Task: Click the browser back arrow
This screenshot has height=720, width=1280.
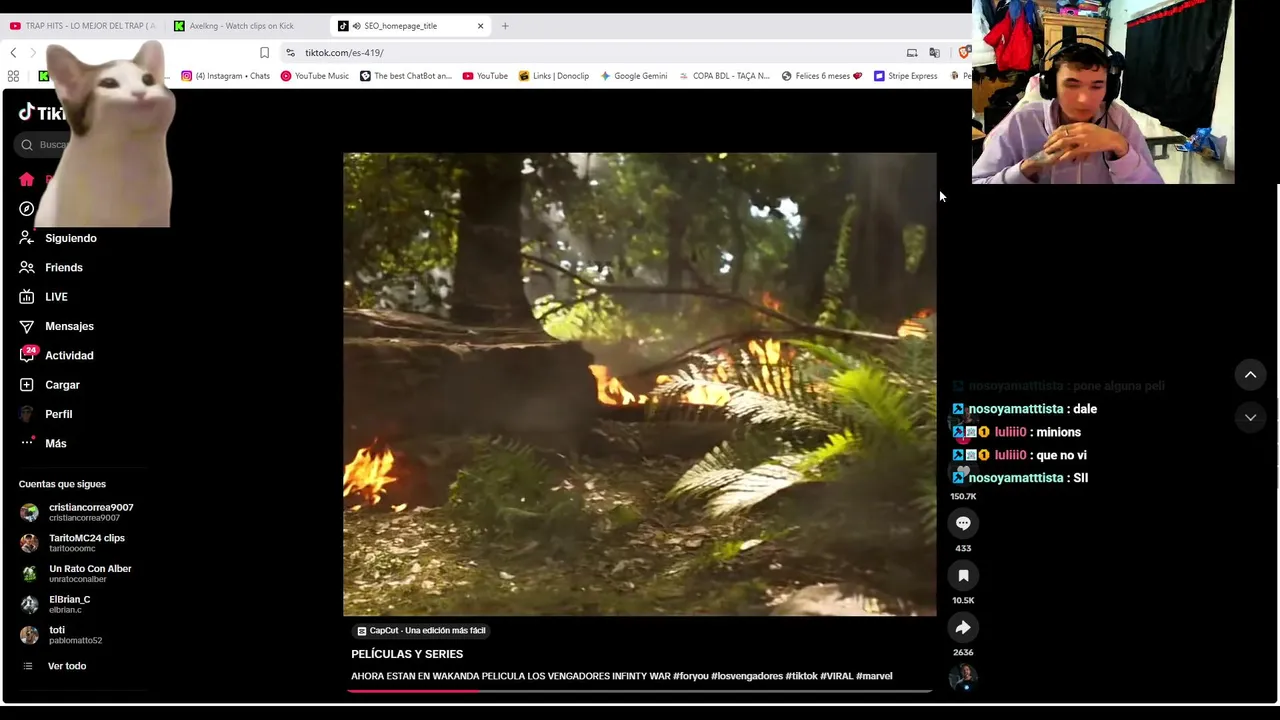Action: 13,53
